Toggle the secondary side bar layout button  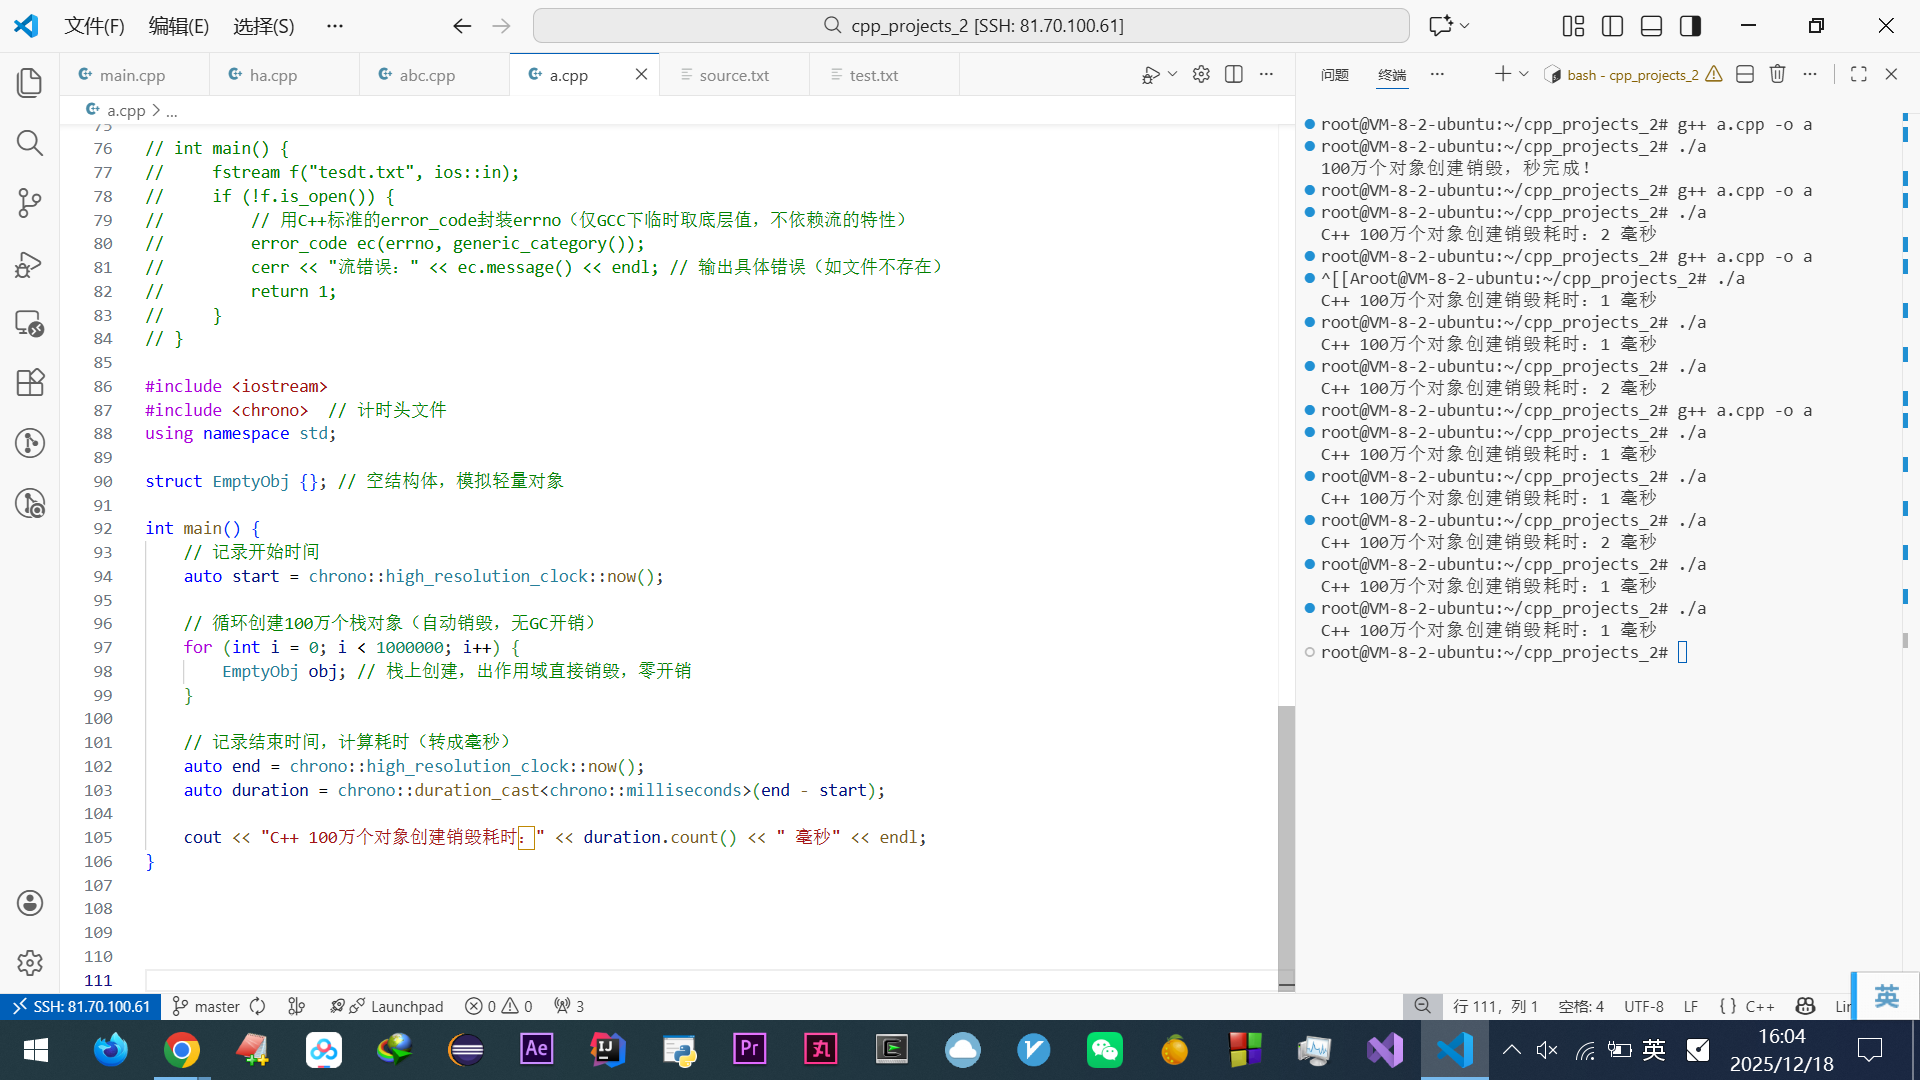tap(1690, 26)
